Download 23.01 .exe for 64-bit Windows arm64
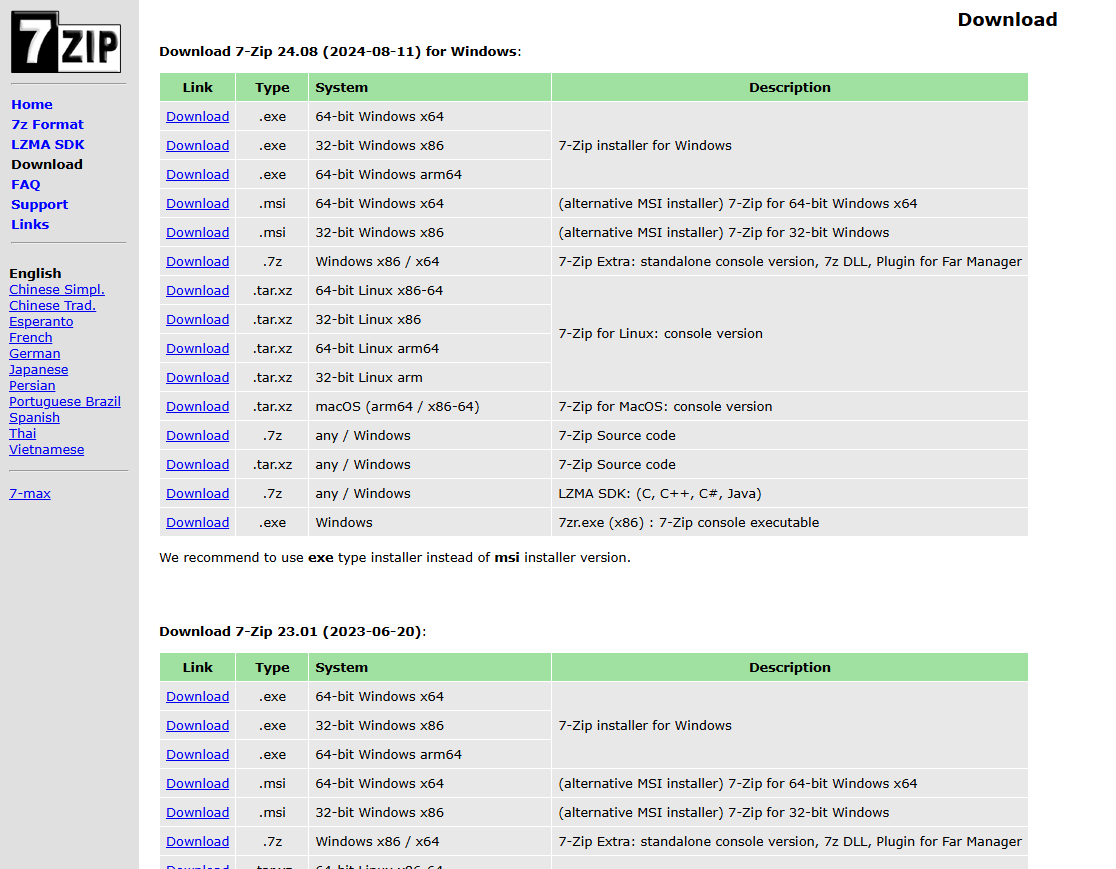The image size is (1116, 869). click(197, 754)
